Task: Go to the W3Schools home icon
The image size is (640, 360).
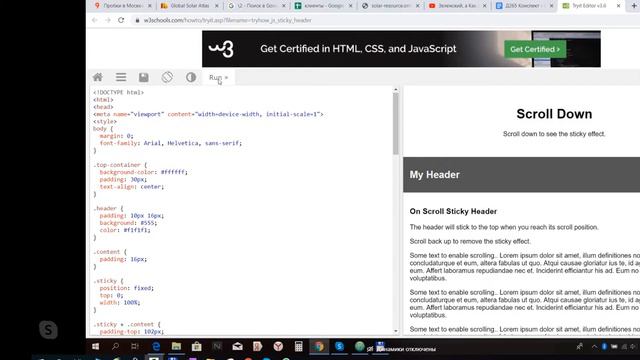Action: click(x=98, y=77)
